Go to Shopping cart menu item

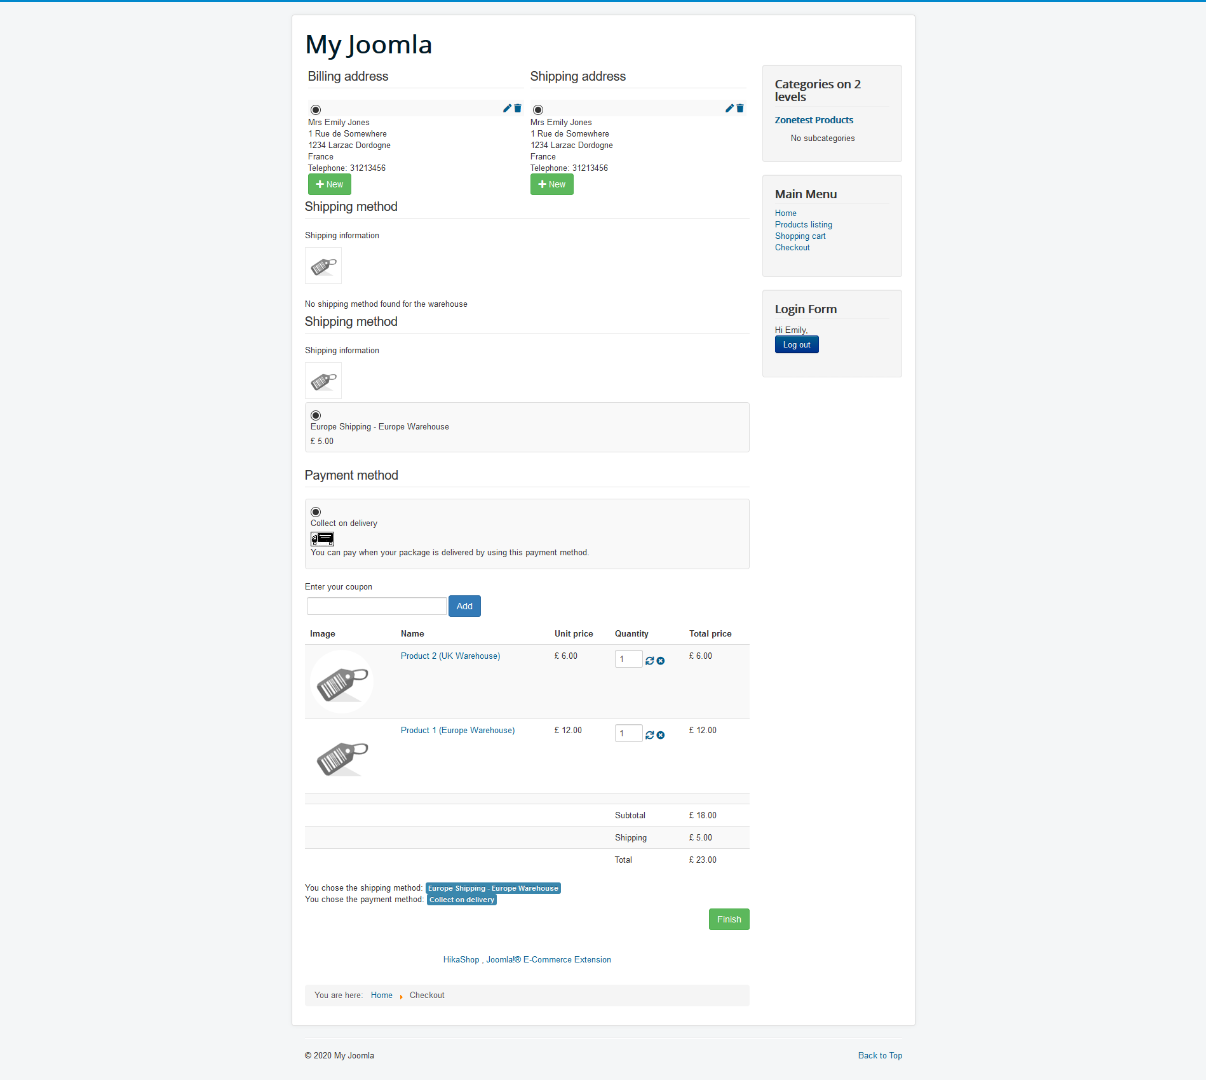tap(800, 236)
